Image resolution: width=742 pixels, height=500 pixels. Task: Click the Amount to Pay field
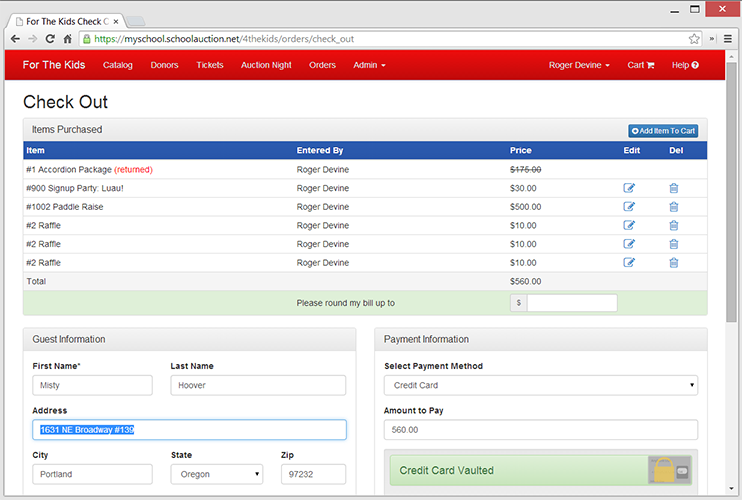[540, 430]
